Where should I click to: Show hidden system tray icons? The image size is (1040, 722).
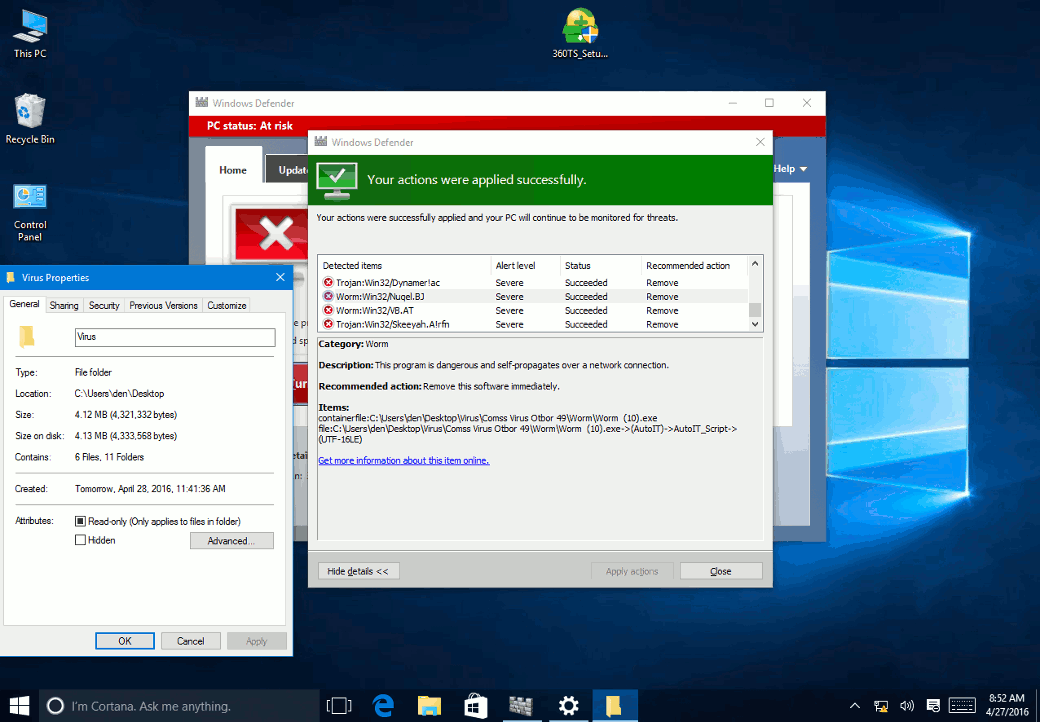pos(855,706)
